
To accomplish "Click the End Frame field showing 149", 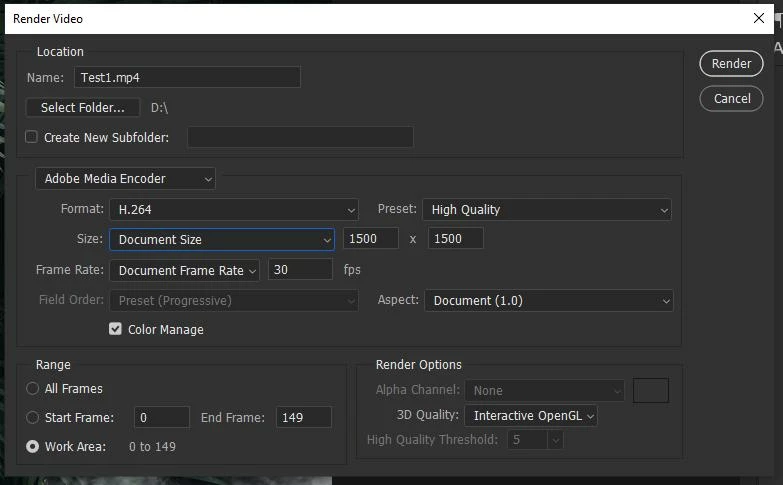I will coord(304,417).
